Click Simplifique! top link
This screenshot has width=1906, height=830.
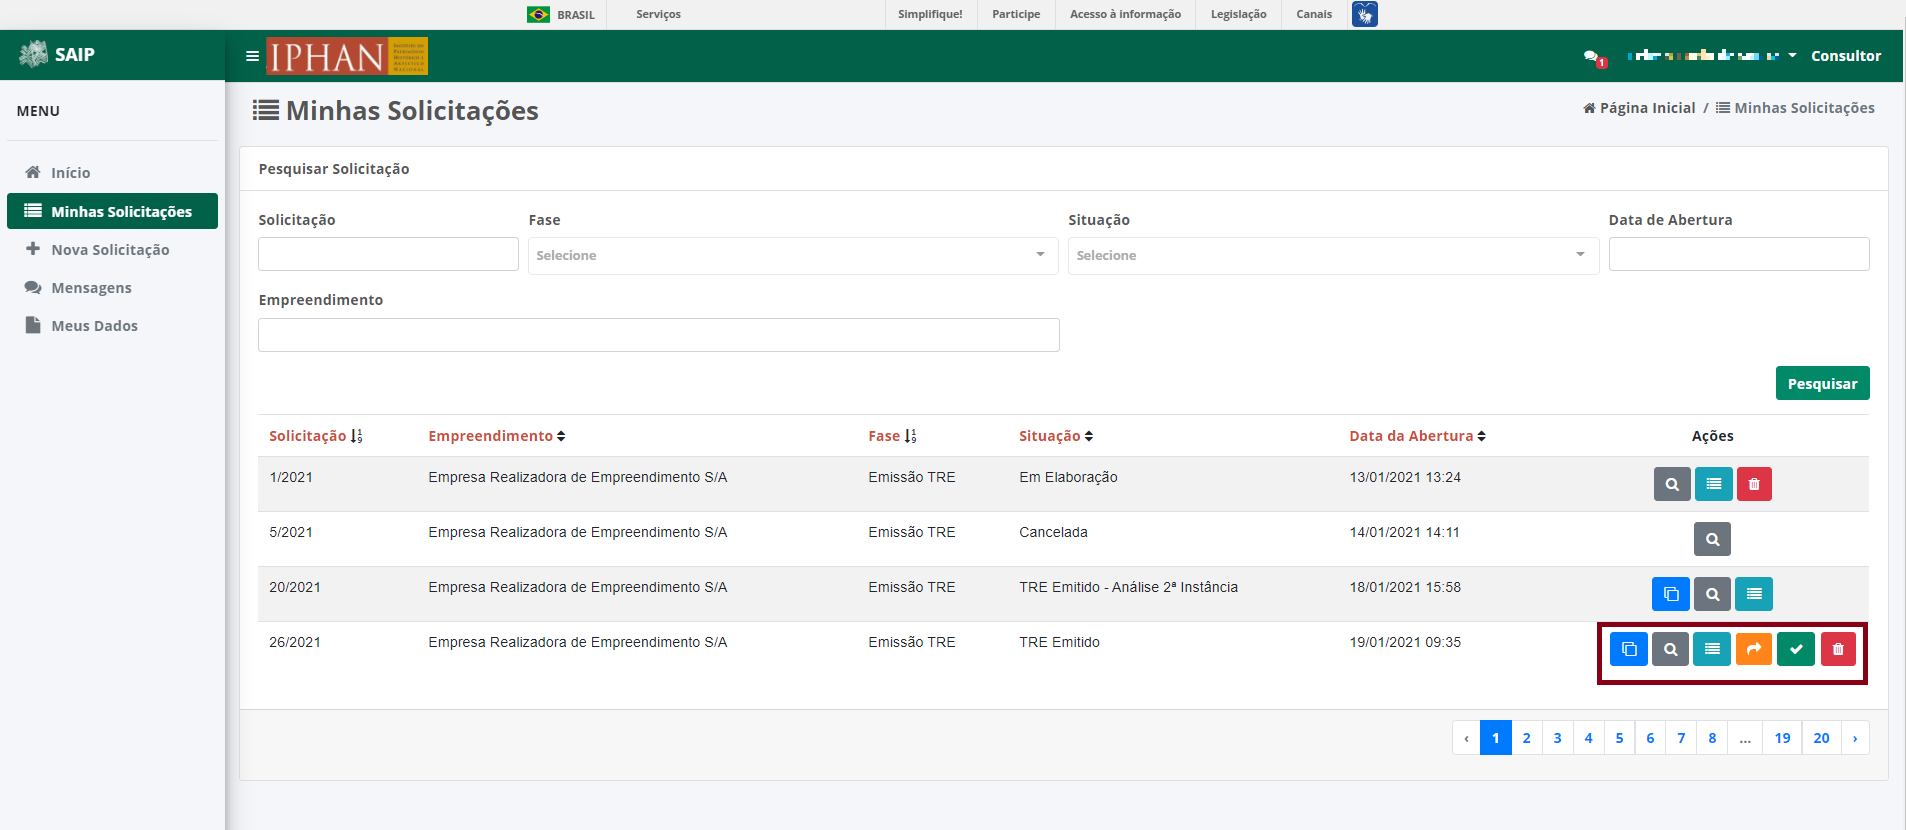pos(930,14)
